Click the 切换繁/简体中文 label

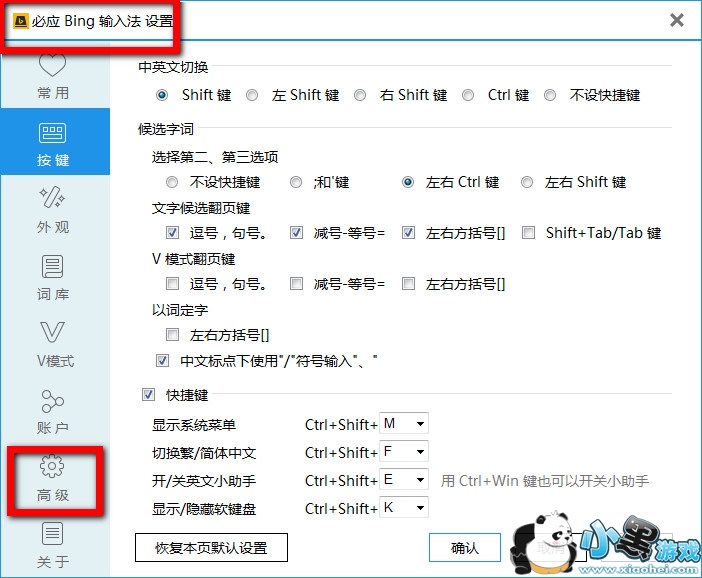coord(204,453)
